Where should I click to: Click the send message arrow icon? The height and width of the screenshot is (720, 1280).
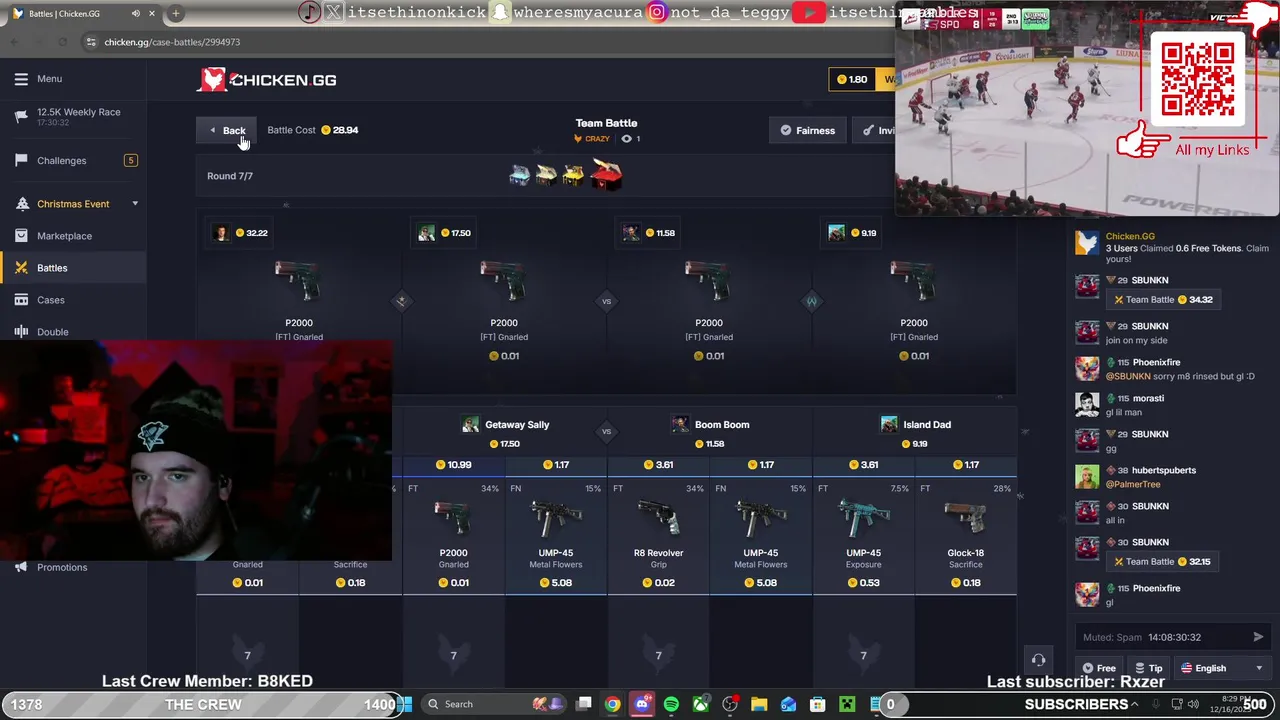click(1258, 637)
